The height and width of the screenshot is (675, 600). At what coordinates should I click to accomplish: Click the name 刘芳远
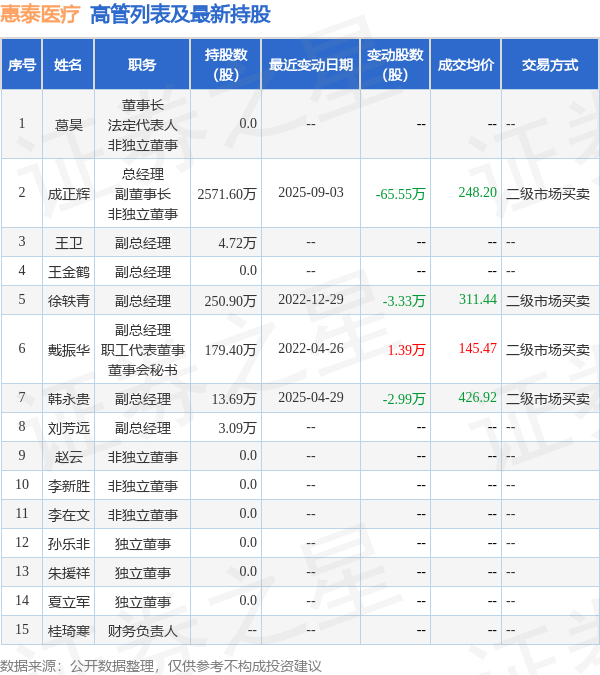click(x=68, y=428)
